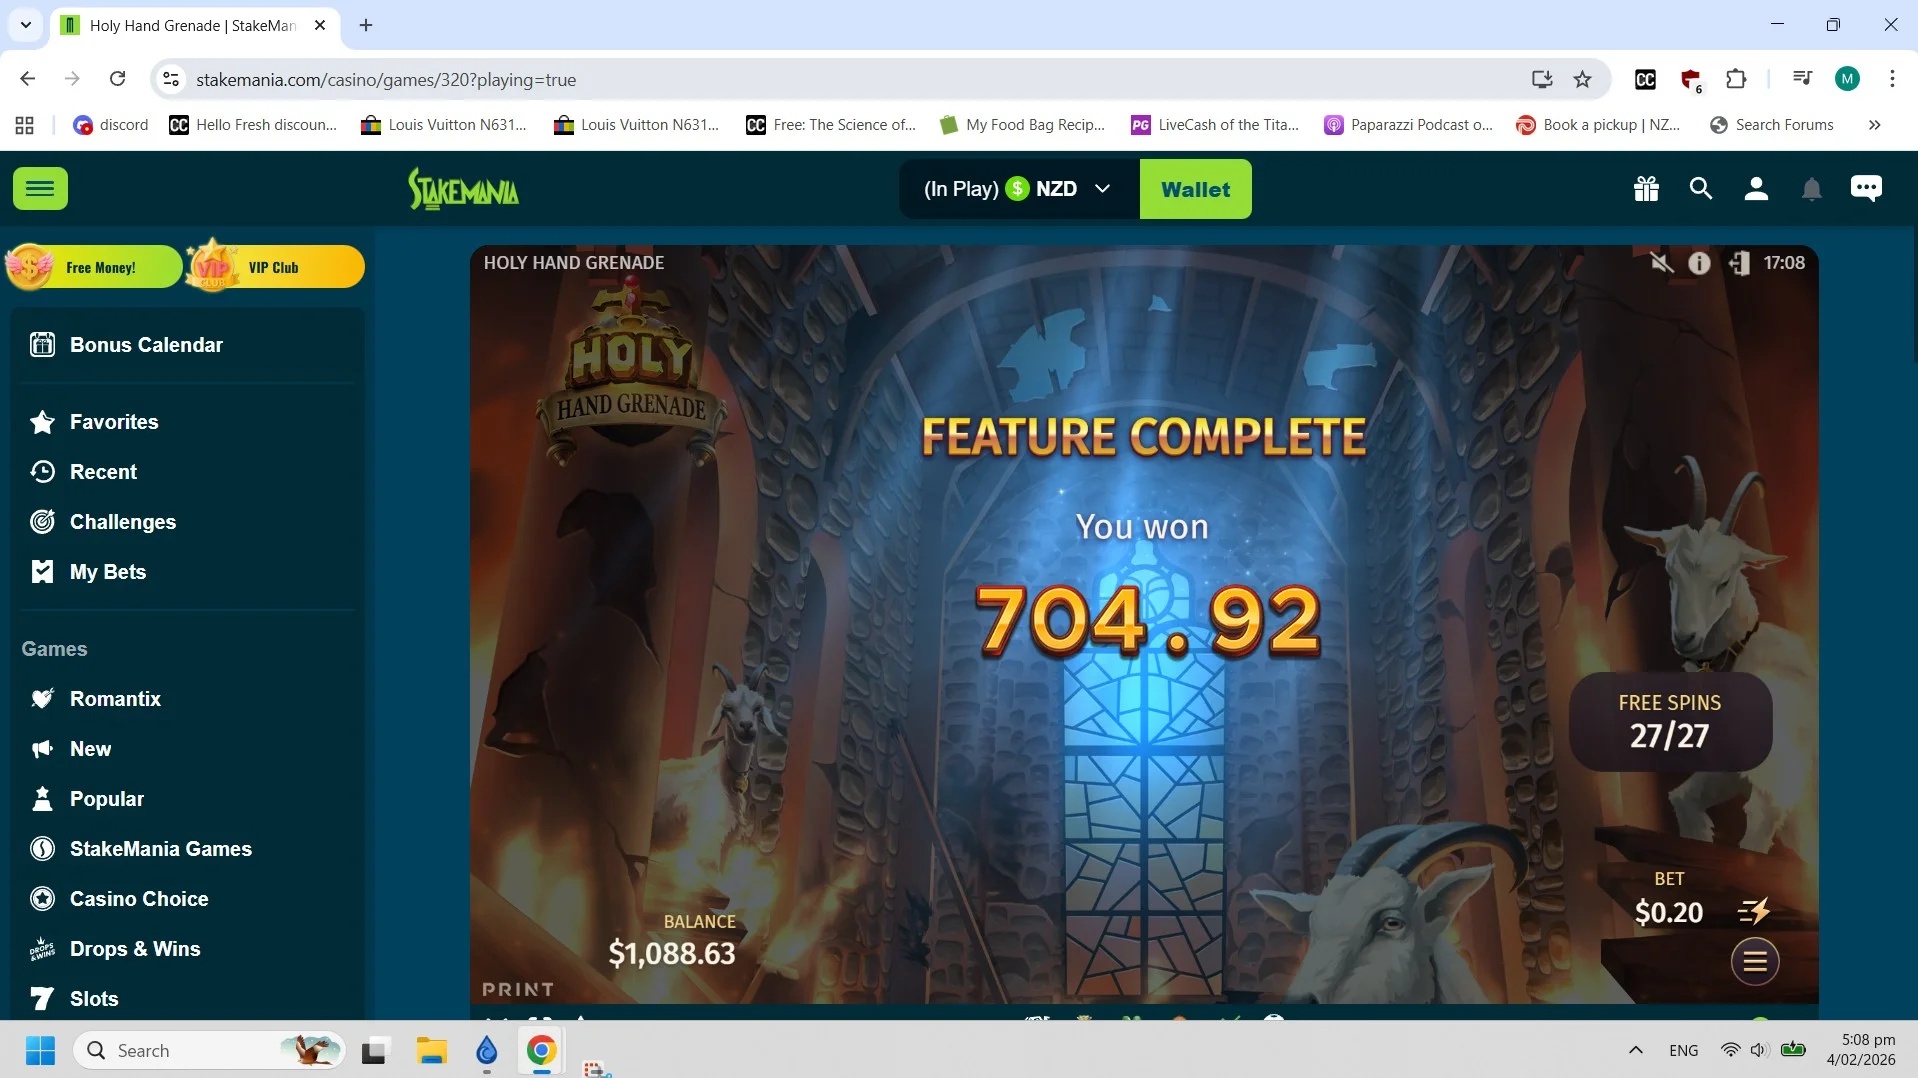Select New games category
The width and height of the screenshot is (1918, 1078).
[90, 749]
